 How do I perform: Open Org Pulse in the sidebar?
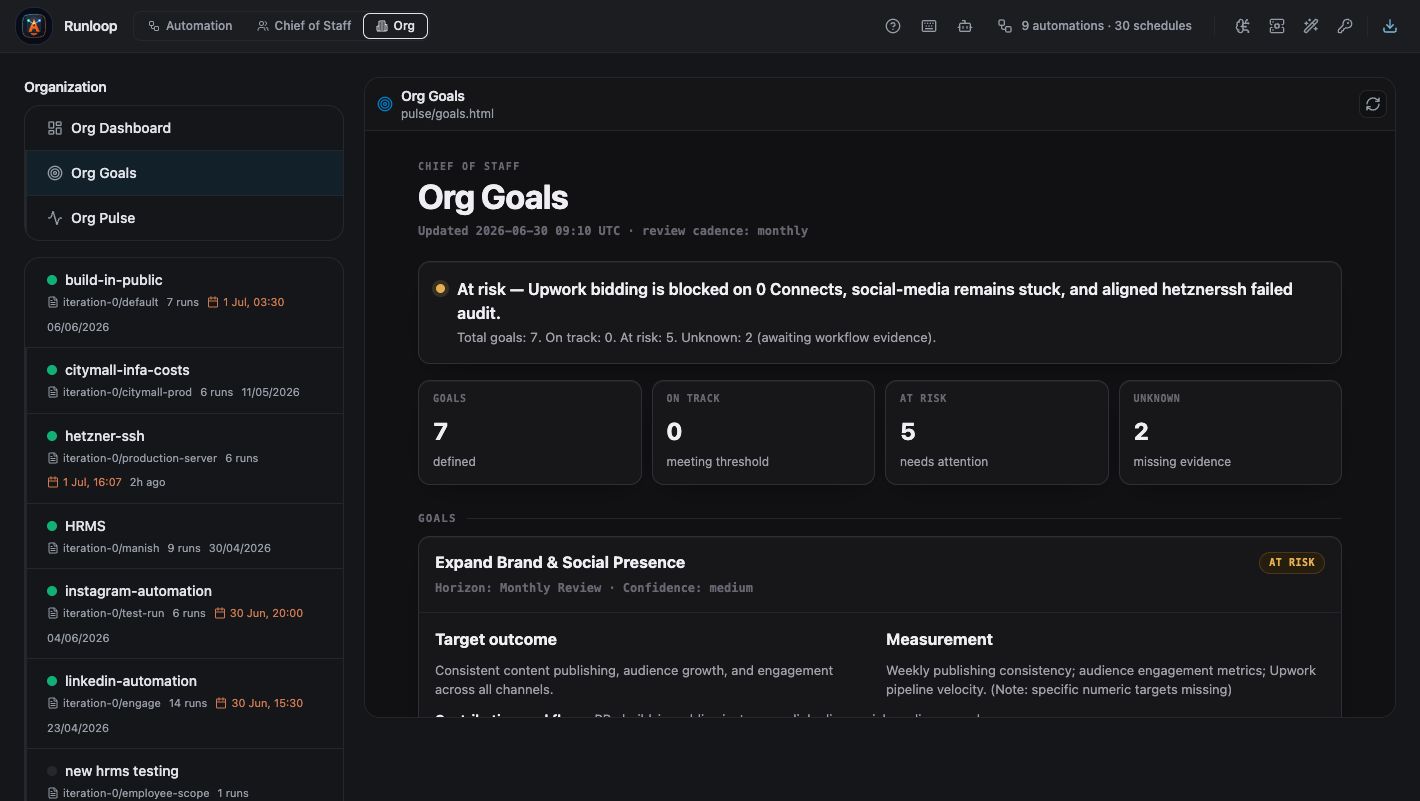coord(184,218)
